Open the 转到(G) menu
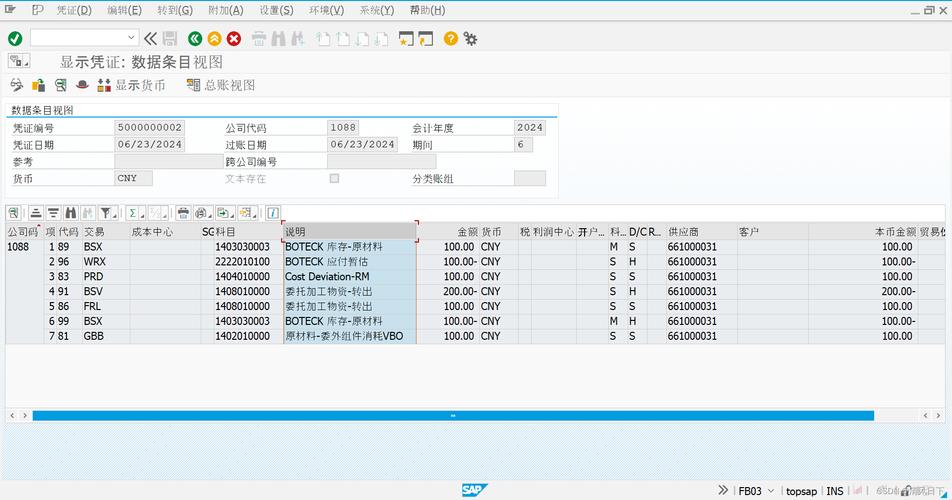 pyautogui.click(x=175, y=10)
